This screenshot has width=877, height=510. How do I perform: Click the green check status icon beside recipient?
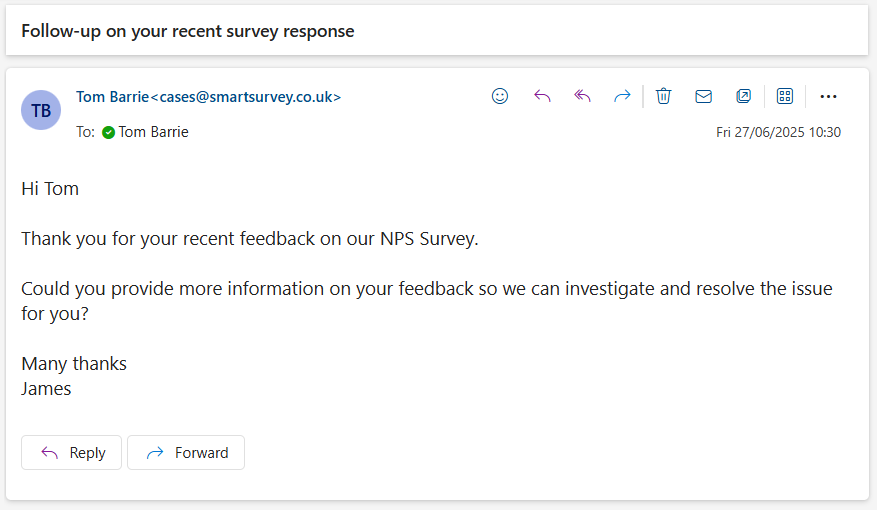click(109, 133)
